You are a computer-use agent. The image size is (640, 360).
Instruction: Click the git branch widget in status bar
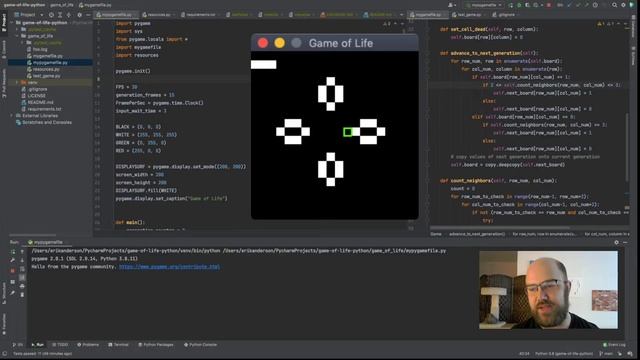607,353
